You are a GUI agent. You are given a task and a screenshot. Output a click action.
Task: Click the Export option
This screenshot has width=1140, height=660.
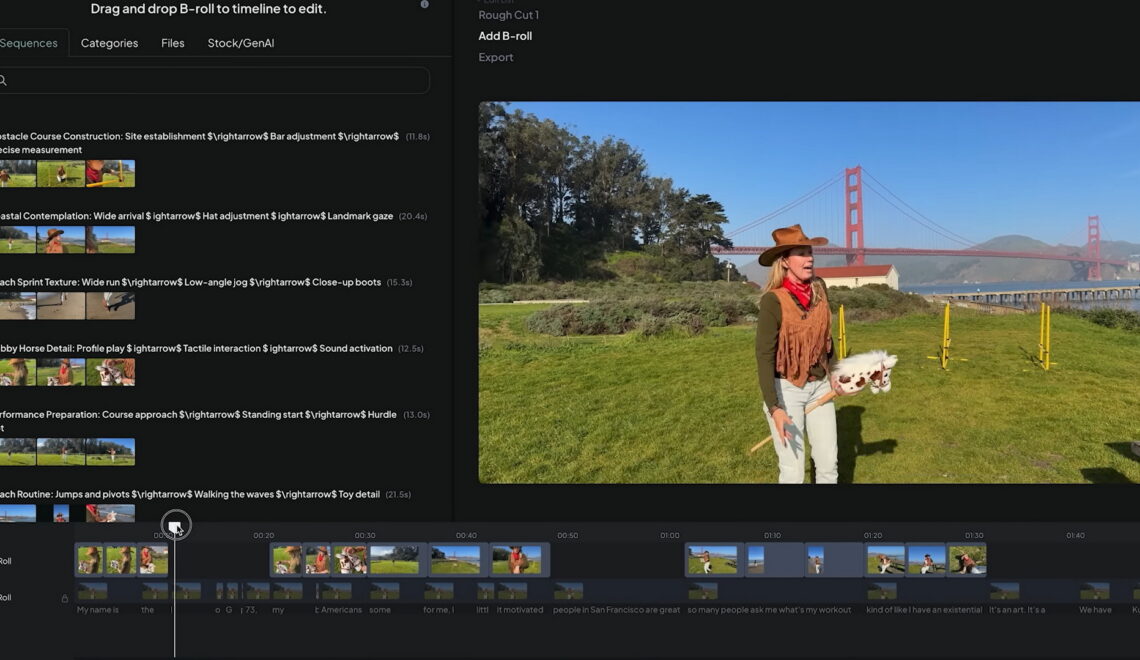(x=496, y=57)
